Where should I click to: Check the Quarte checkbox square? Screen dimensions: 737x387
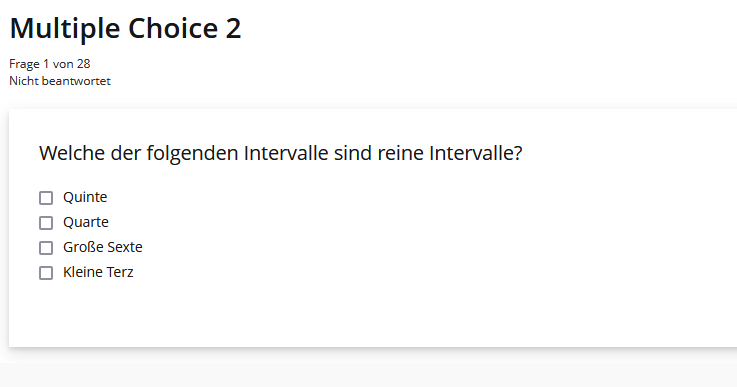(46, 223)
